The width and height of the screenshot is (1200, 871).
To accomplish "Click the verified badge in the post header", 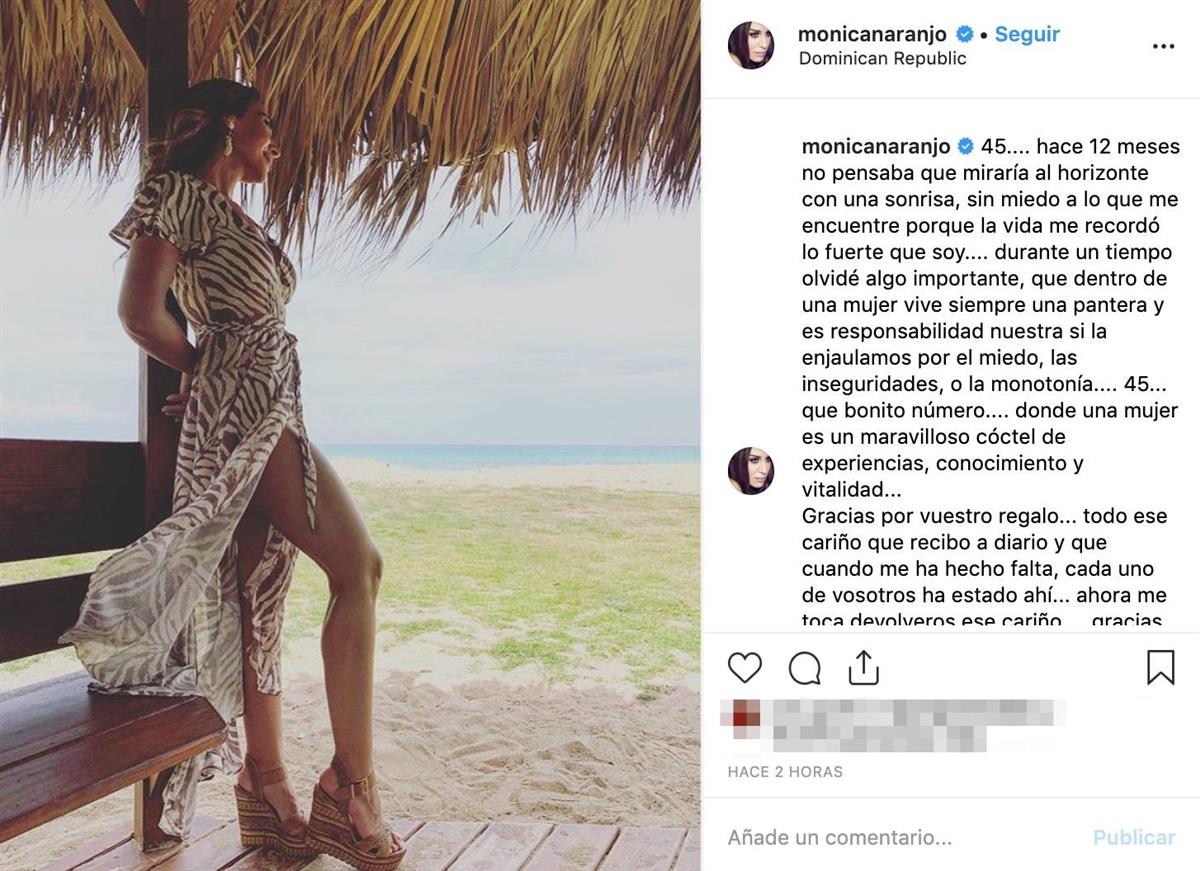I will coord(965,34).
